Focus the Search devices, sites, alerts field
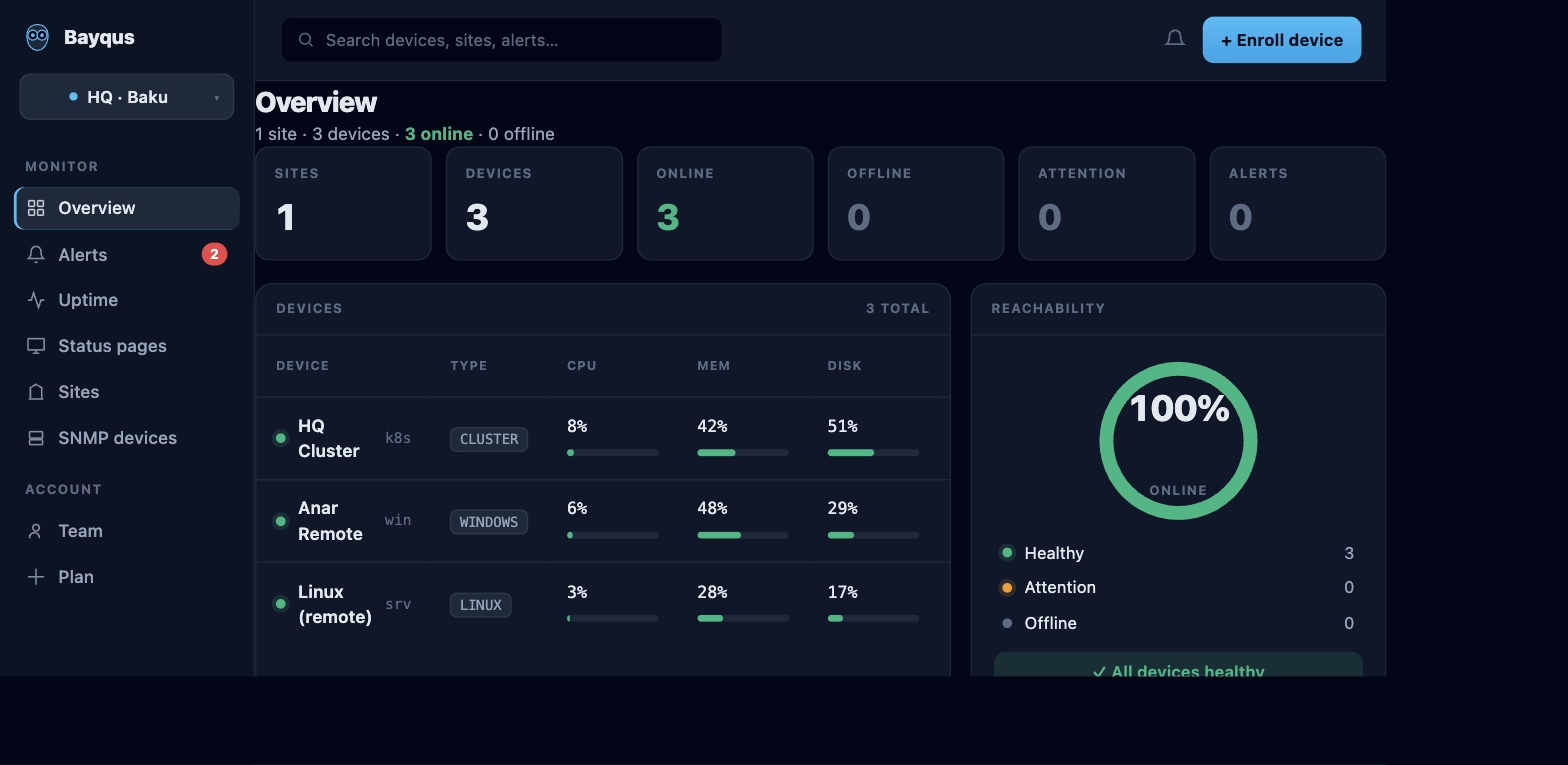The height and width of the screenshot is (765, 1568). tap(502, 40)
